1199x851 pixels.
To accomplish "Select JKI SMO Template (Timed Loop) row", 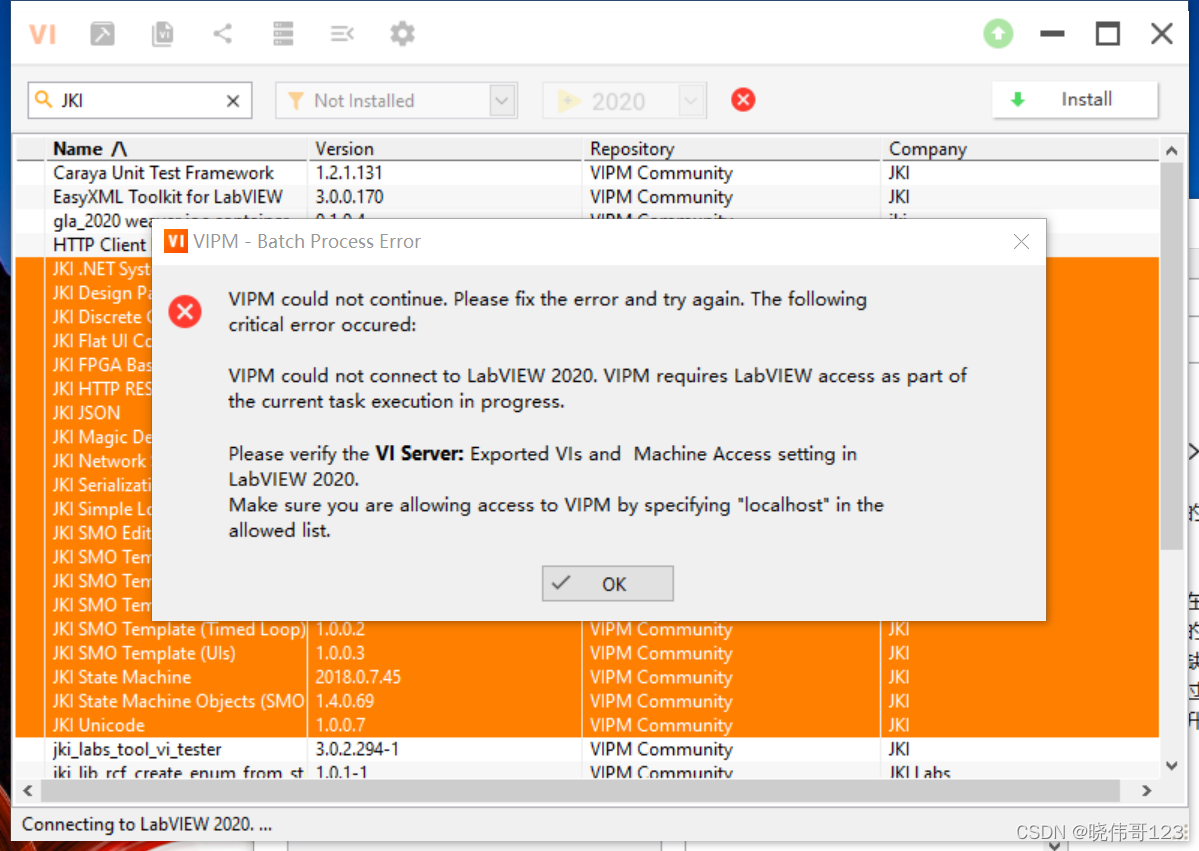I will pyautogui.click(x=587, y=629).
